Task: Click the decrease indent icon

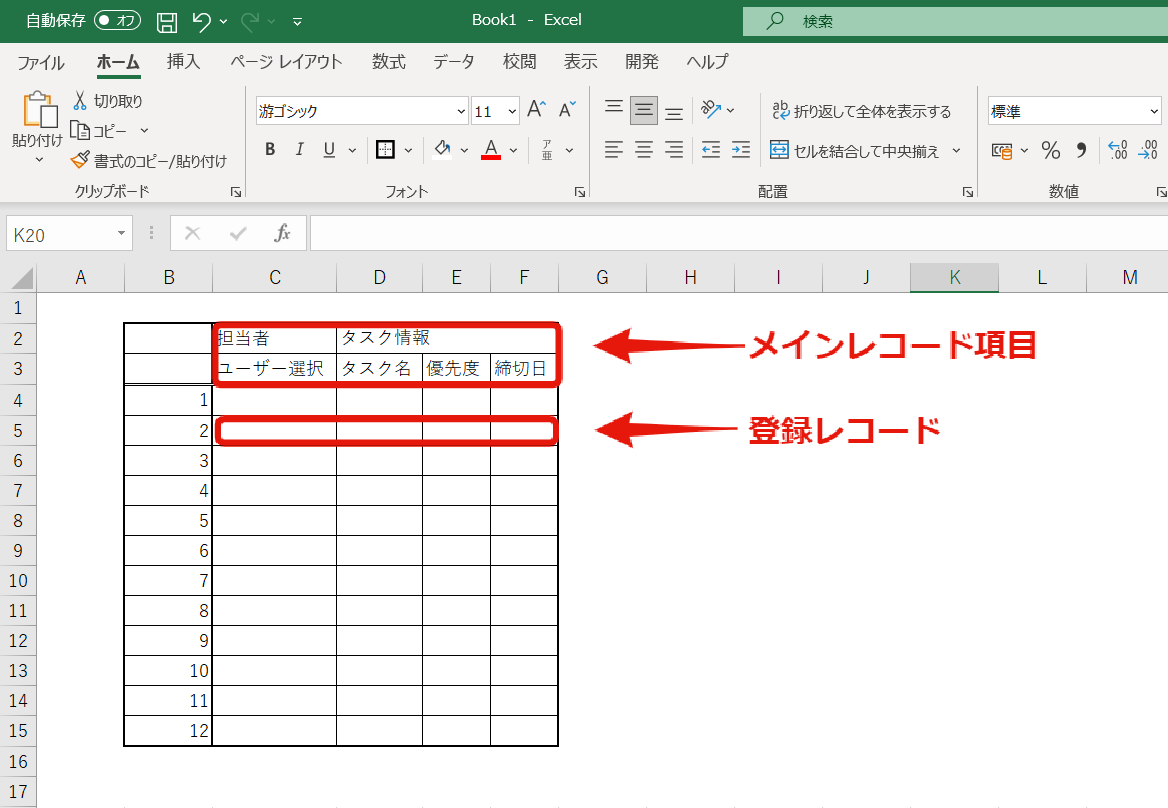Action: (x=711, y=150)
